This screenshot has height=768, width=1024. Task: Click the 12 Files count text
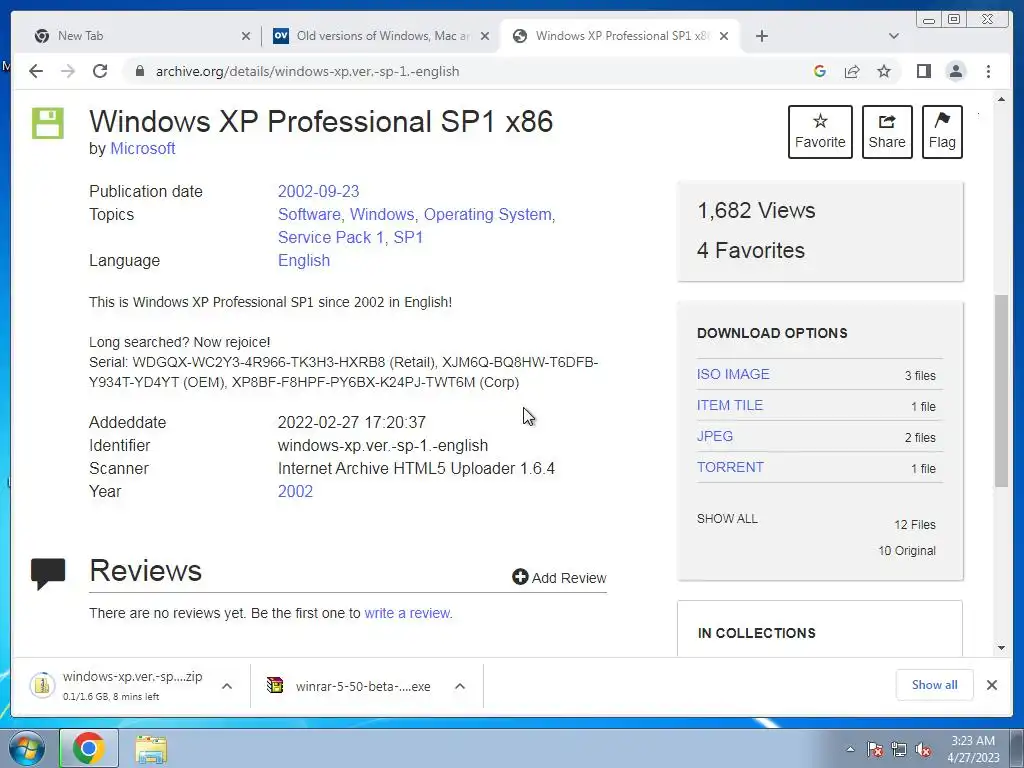click(x=914, y=524)
